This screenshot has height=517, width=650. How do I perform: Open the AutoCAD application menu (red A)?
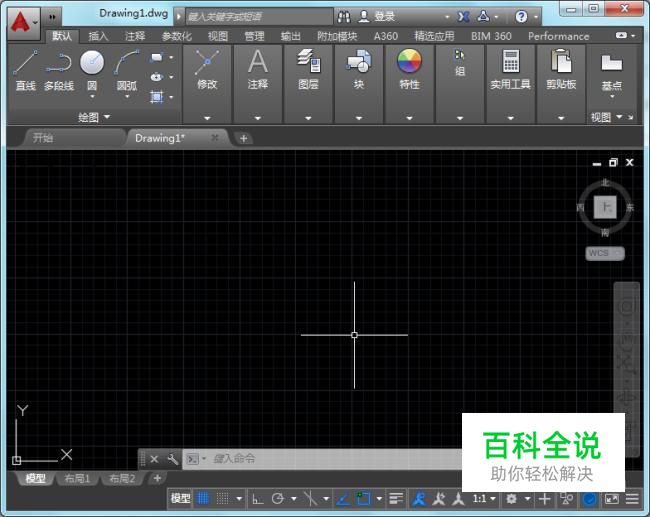(x=24, y=23)
